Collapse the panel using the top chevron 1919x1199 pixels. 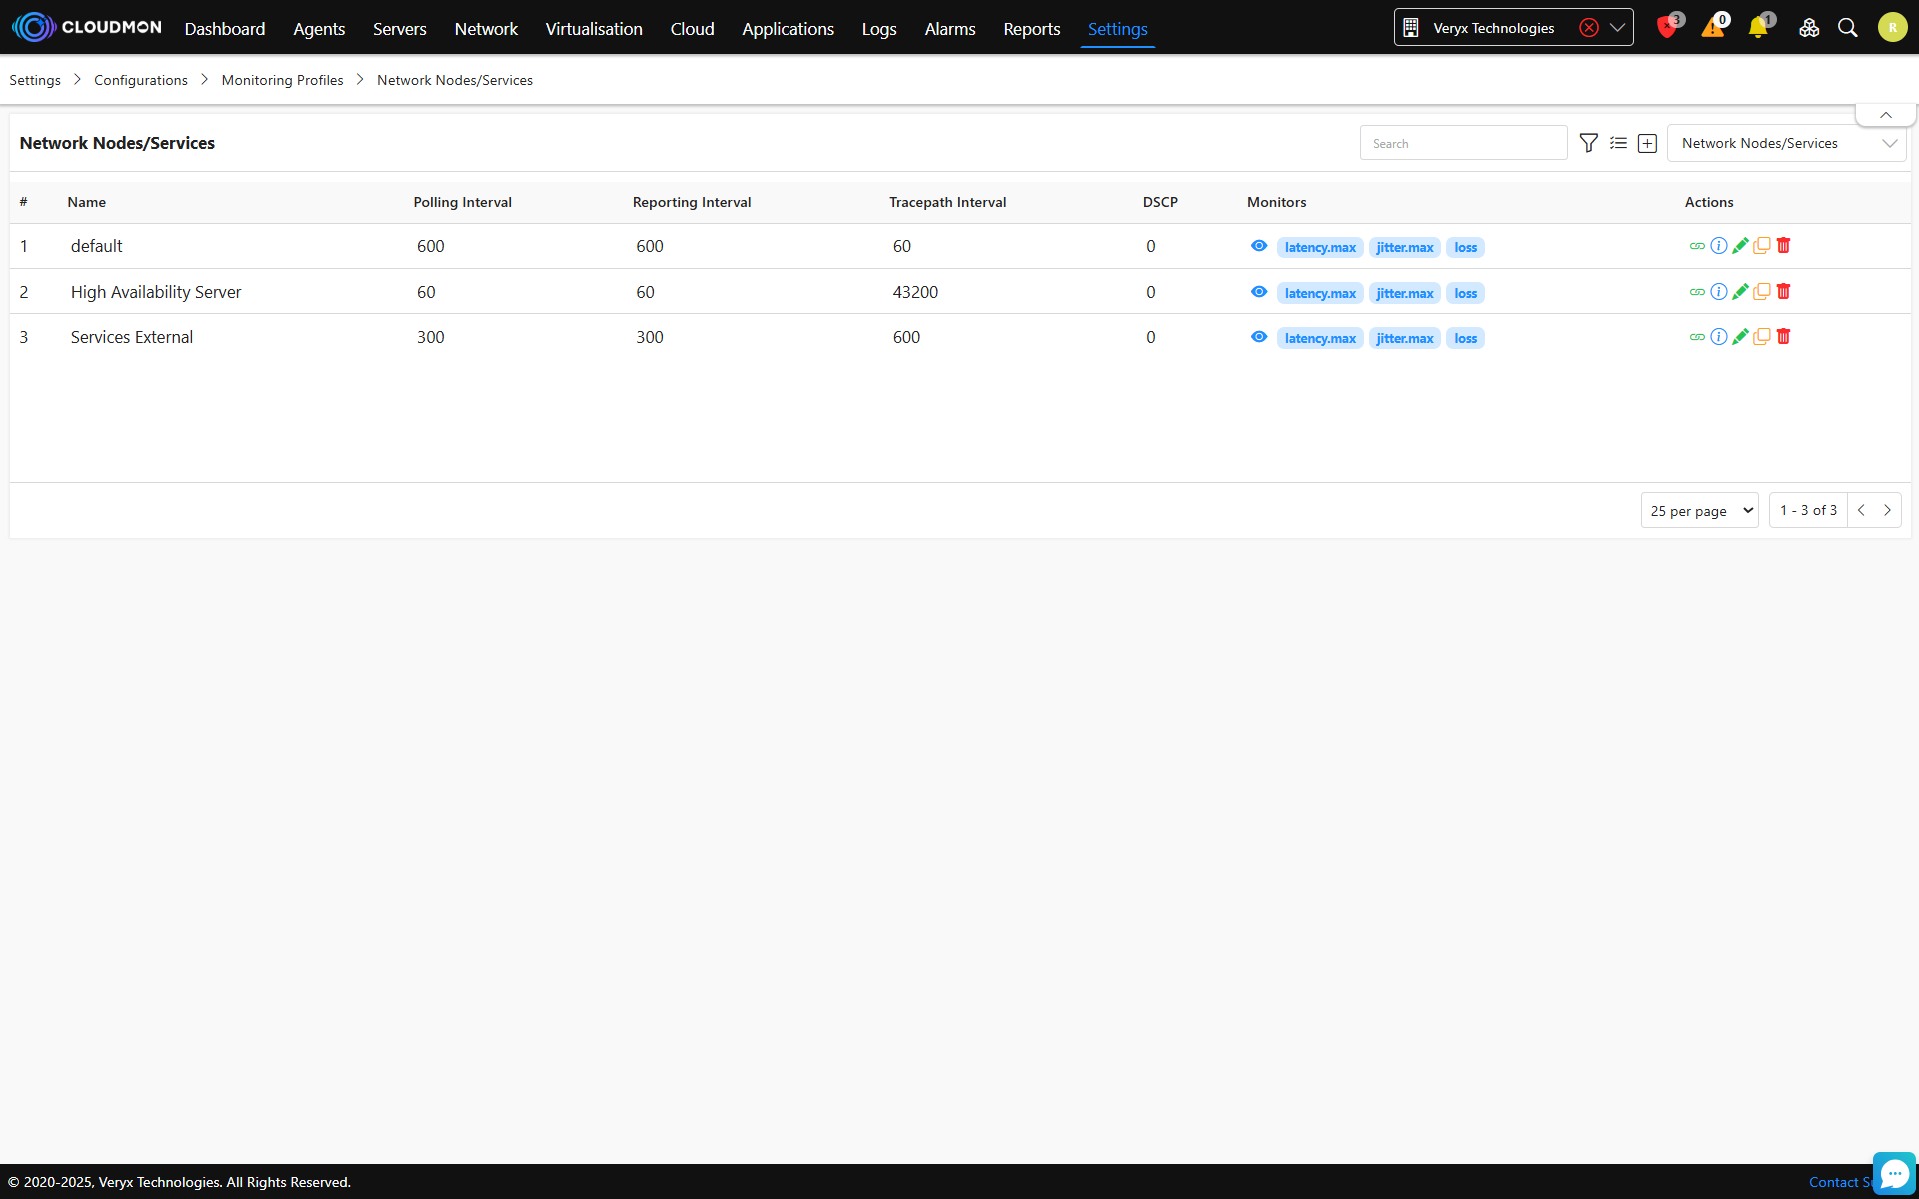click(x=1885, y=115)
